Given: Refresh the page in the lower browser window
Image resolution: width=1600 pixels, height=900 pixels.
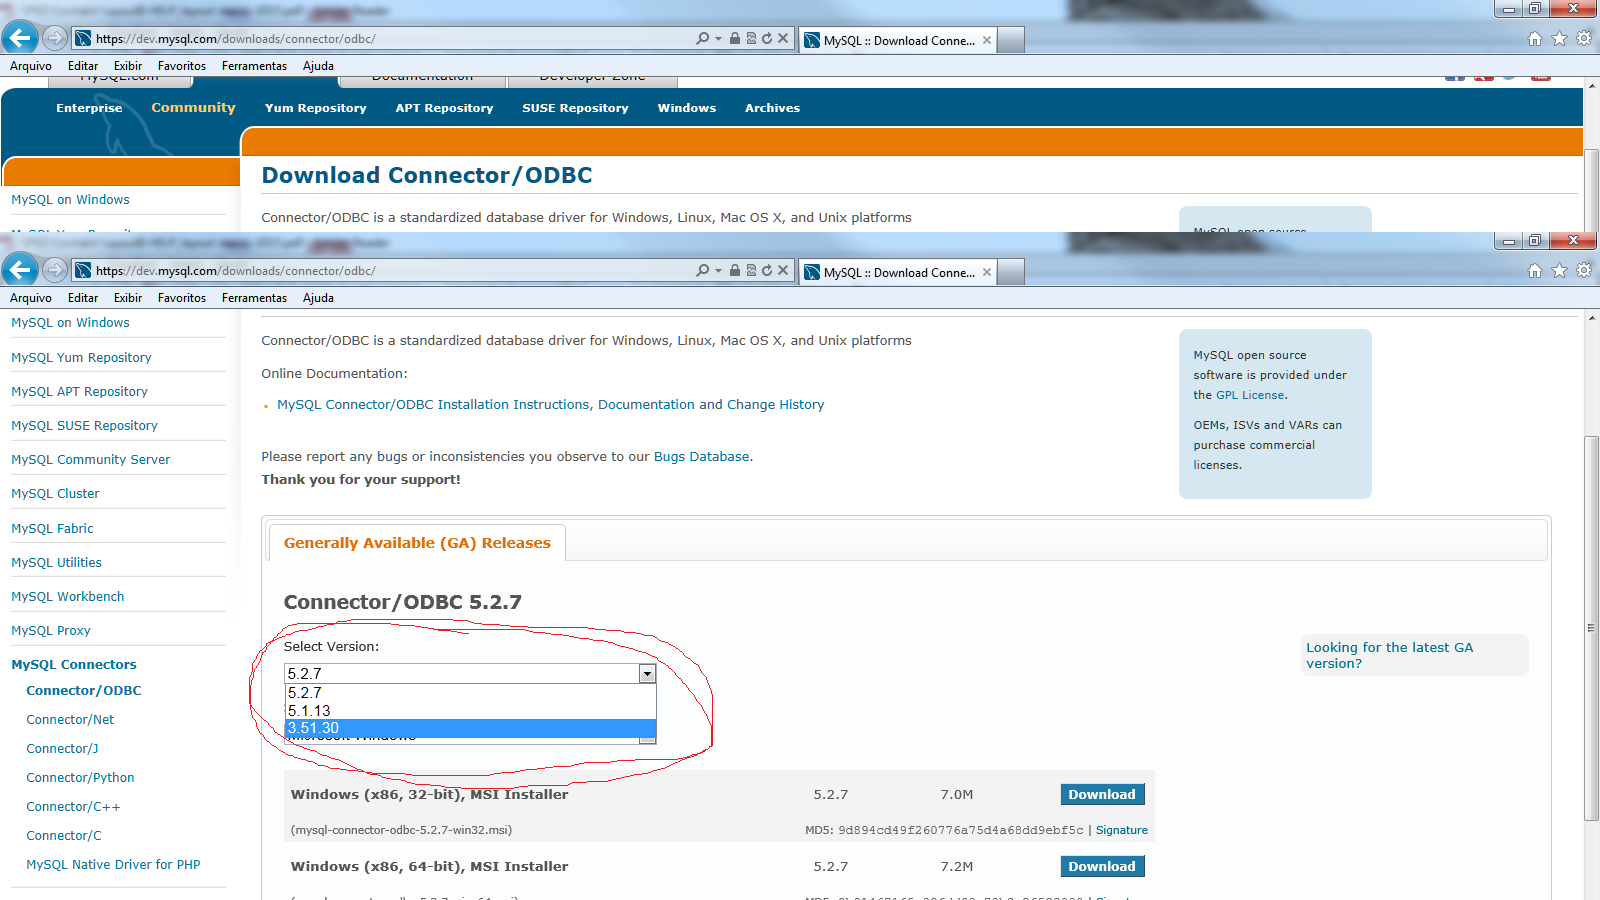Looking at the screenshot, I should pyautogui.click(x=767, y=270).
